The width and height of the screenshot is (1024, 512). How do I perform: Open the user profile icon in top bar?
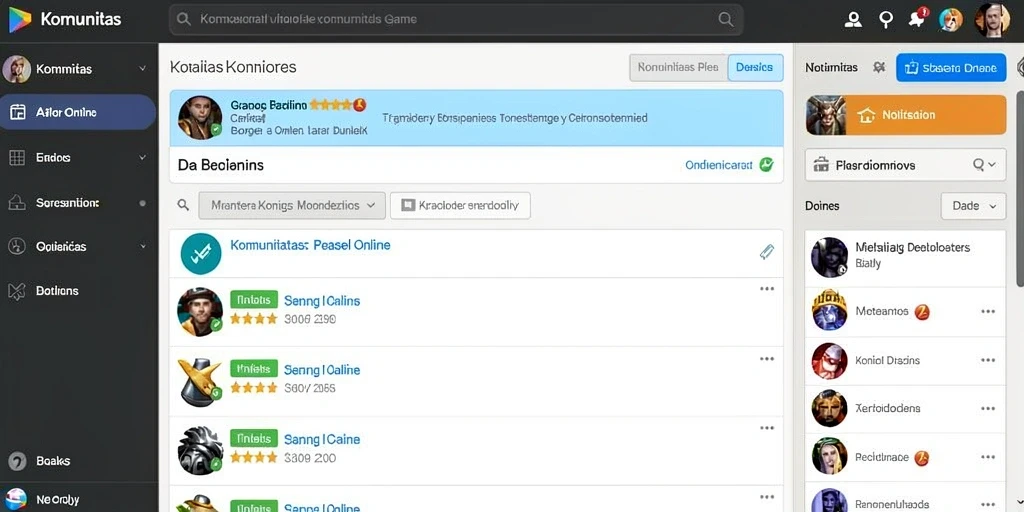click(x=853, y=20)
